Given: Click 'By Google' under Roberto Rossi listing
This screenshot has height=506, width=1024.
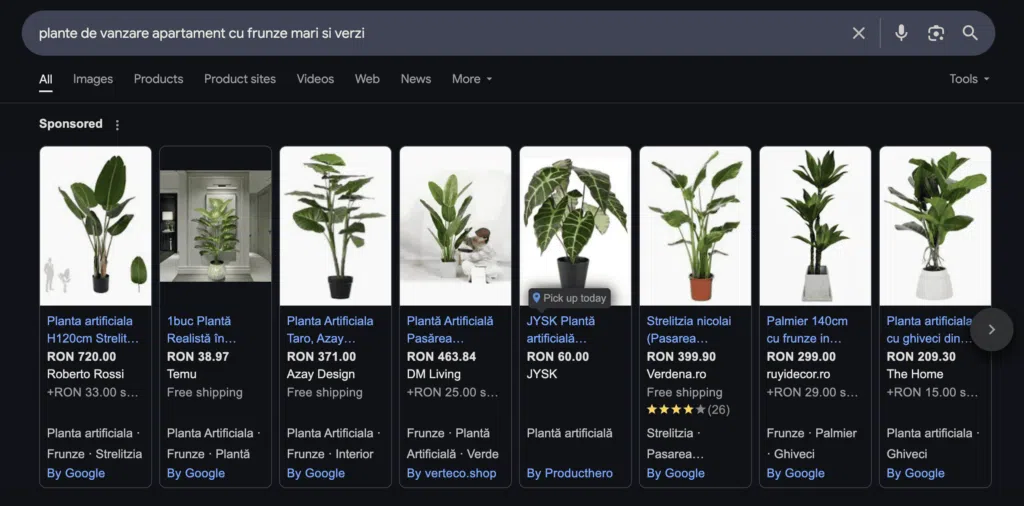Looking at the screenshot, I should pyautogui.click(x=76, y=473).
